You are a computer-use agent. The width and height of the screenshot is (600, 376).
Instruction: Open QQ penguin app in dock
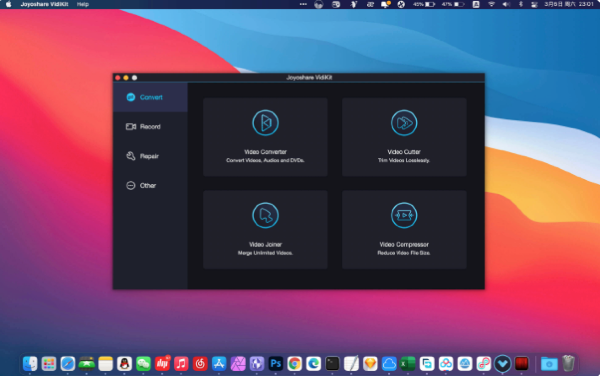coord(124,363)
